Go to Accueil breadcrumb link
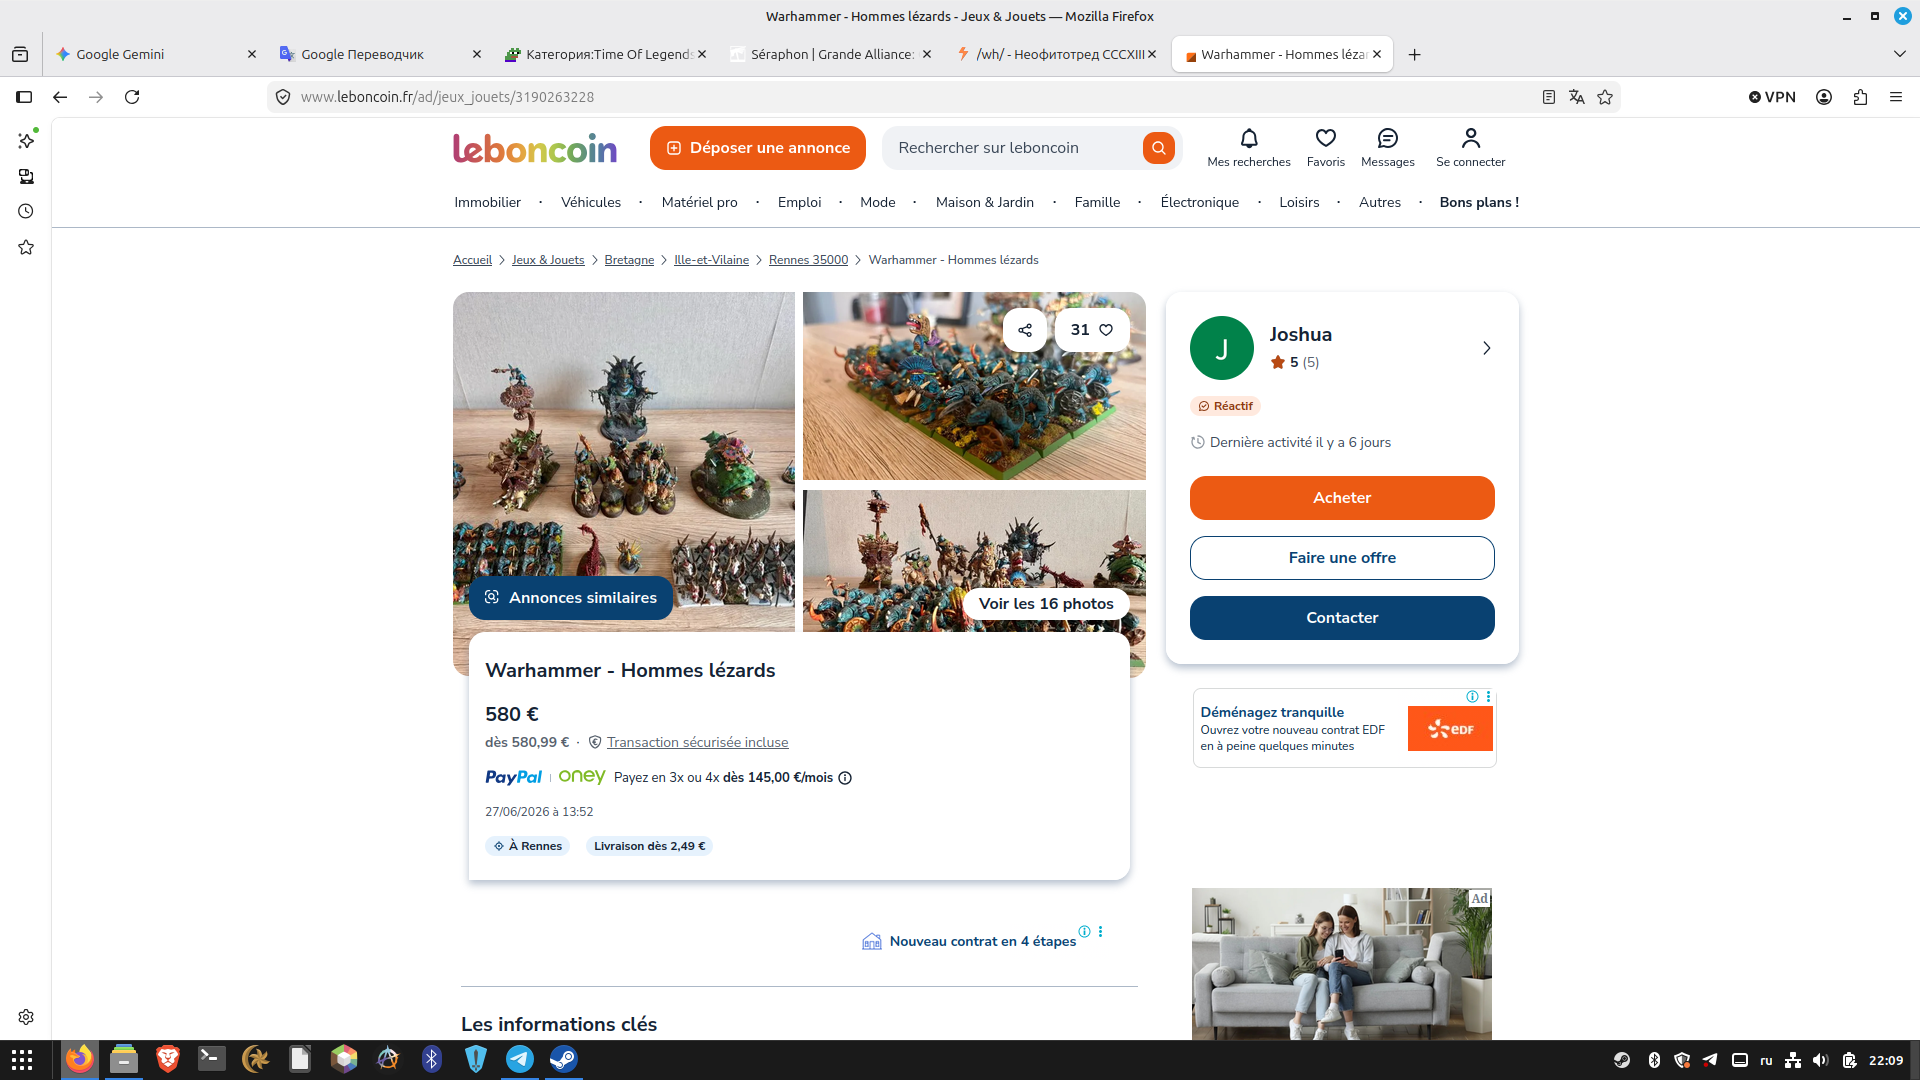Screen dimensions: 1920x1080 (x=472, y=260)
